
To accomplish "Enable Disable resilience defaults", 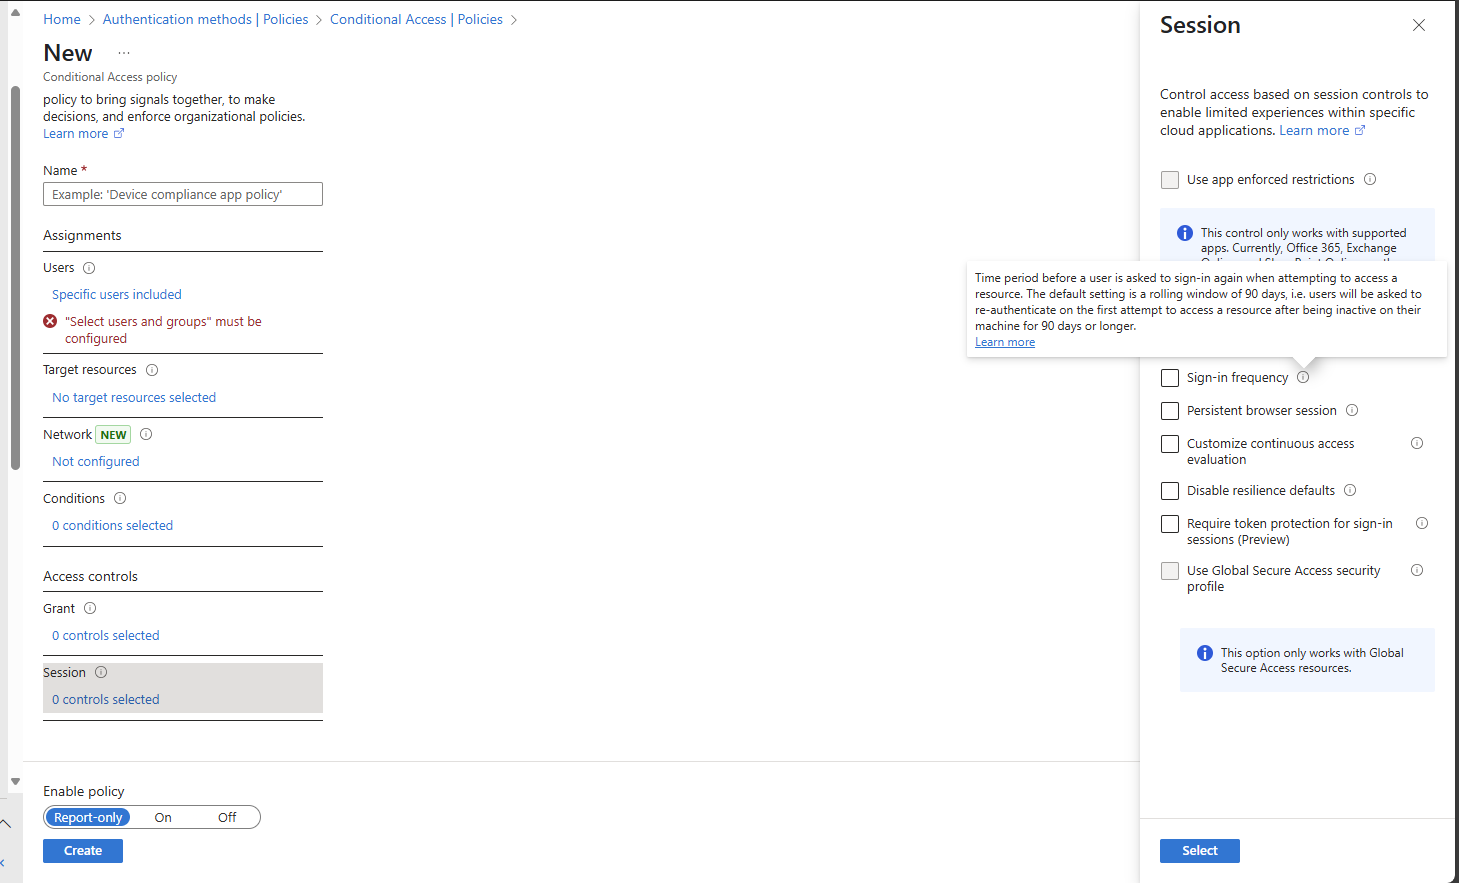I will 1170,490.
